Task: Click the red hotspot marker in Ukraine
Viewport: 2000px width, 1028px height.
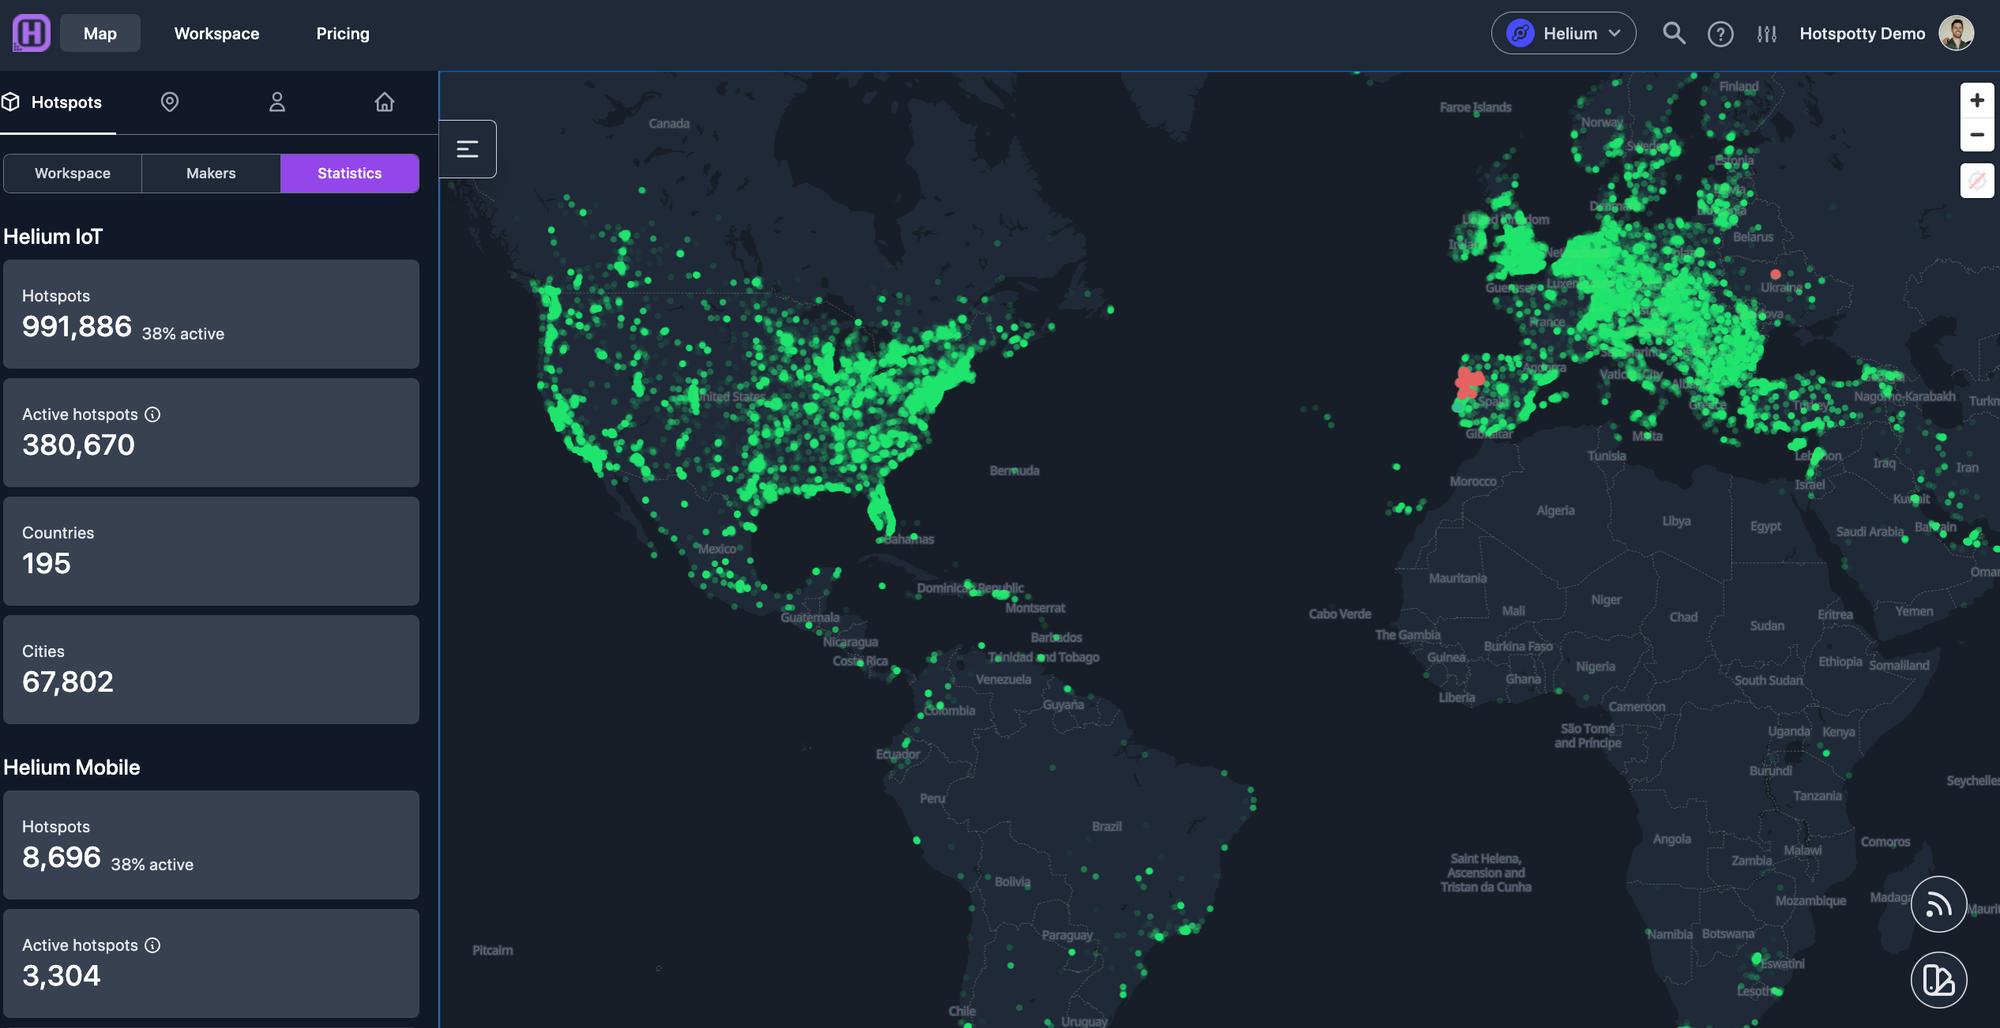Action: 1775,274
